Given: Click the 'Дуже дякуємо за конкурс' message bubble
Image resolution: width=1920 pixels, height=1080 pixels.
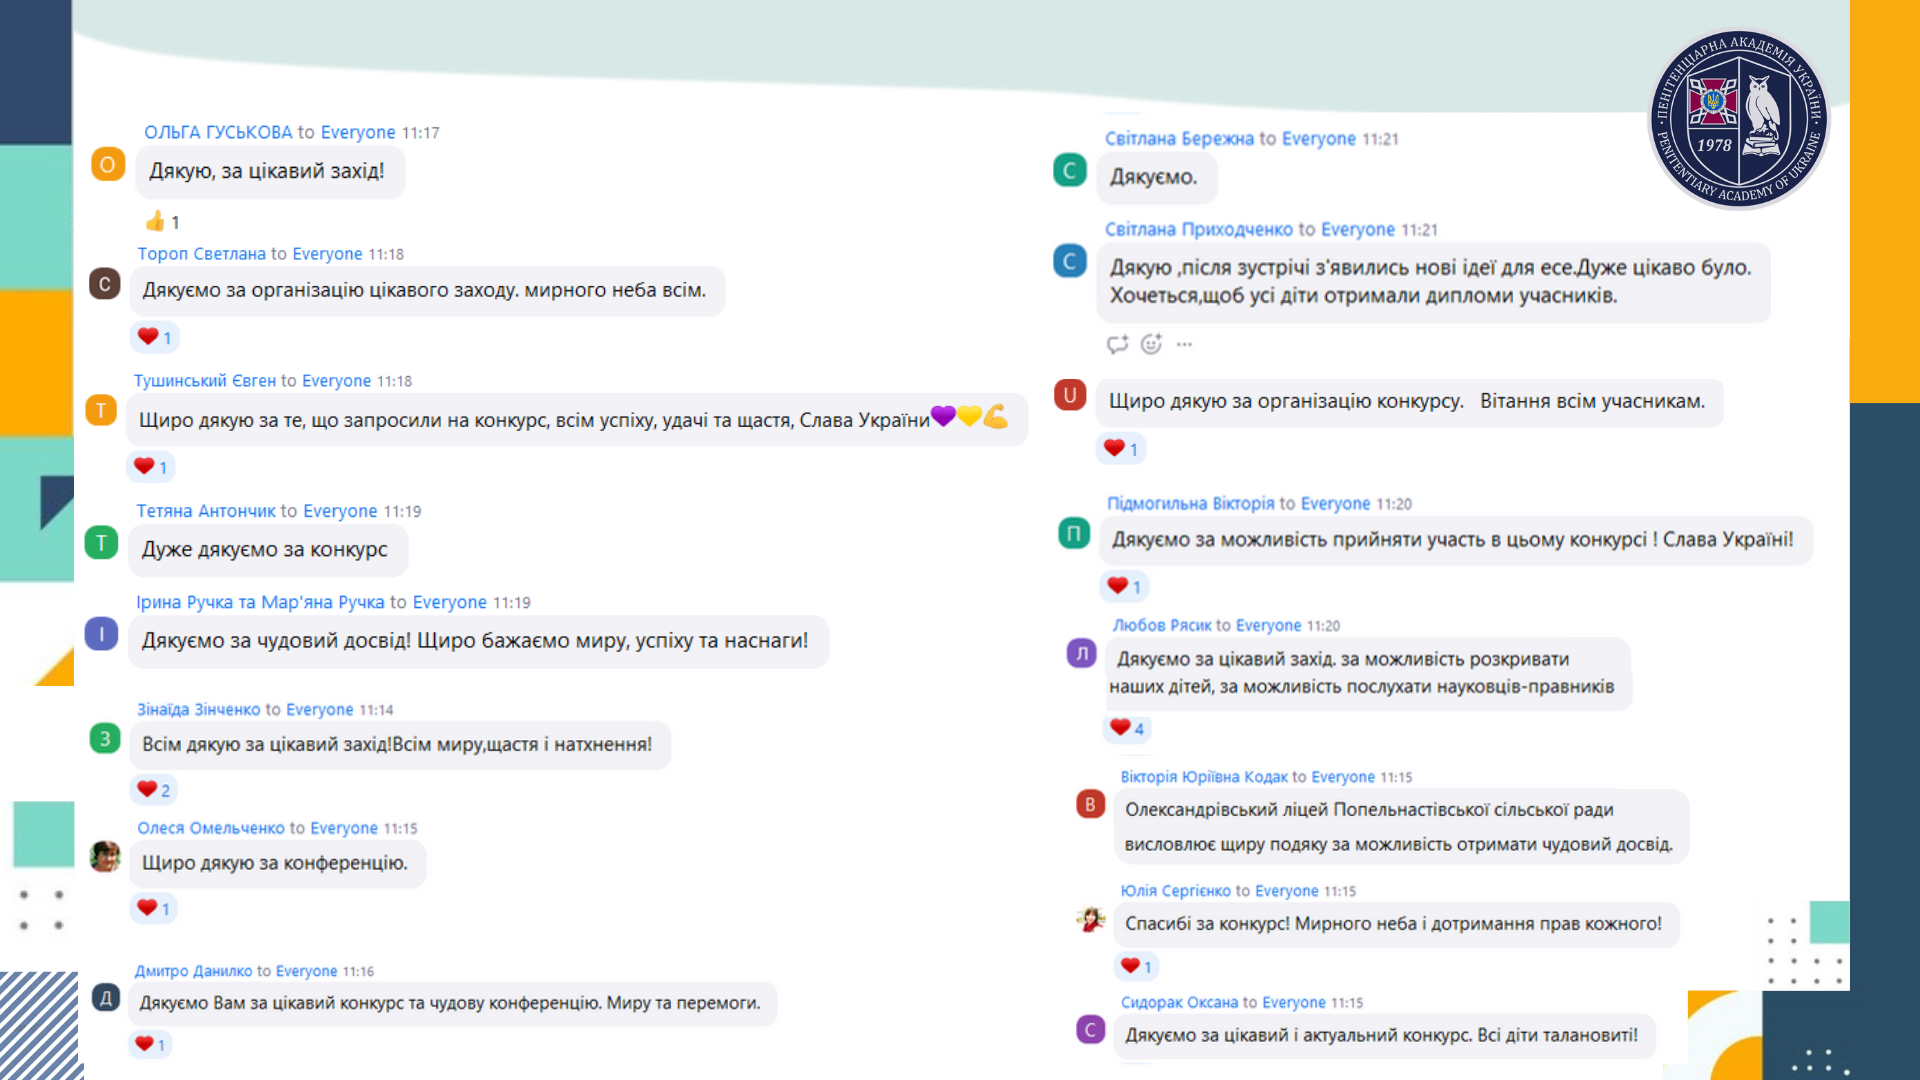Looking at the screenshot, I should click(265, 550).
